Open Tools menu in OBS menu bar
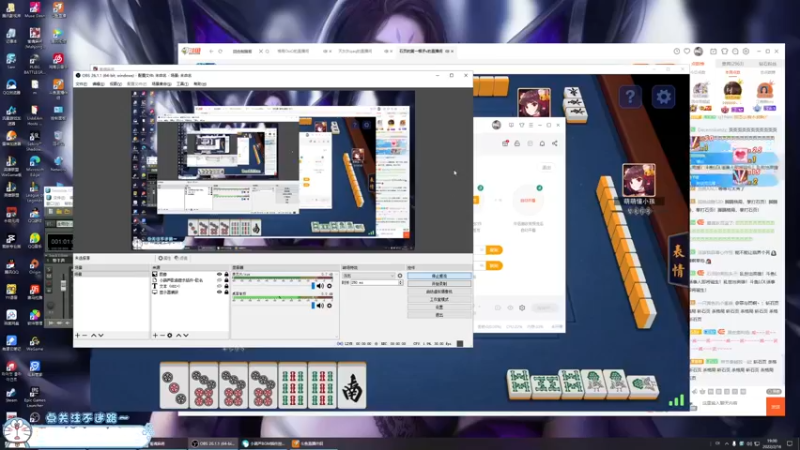The height and width of the screenshot is (450, 800). click(x=182, y=84)
